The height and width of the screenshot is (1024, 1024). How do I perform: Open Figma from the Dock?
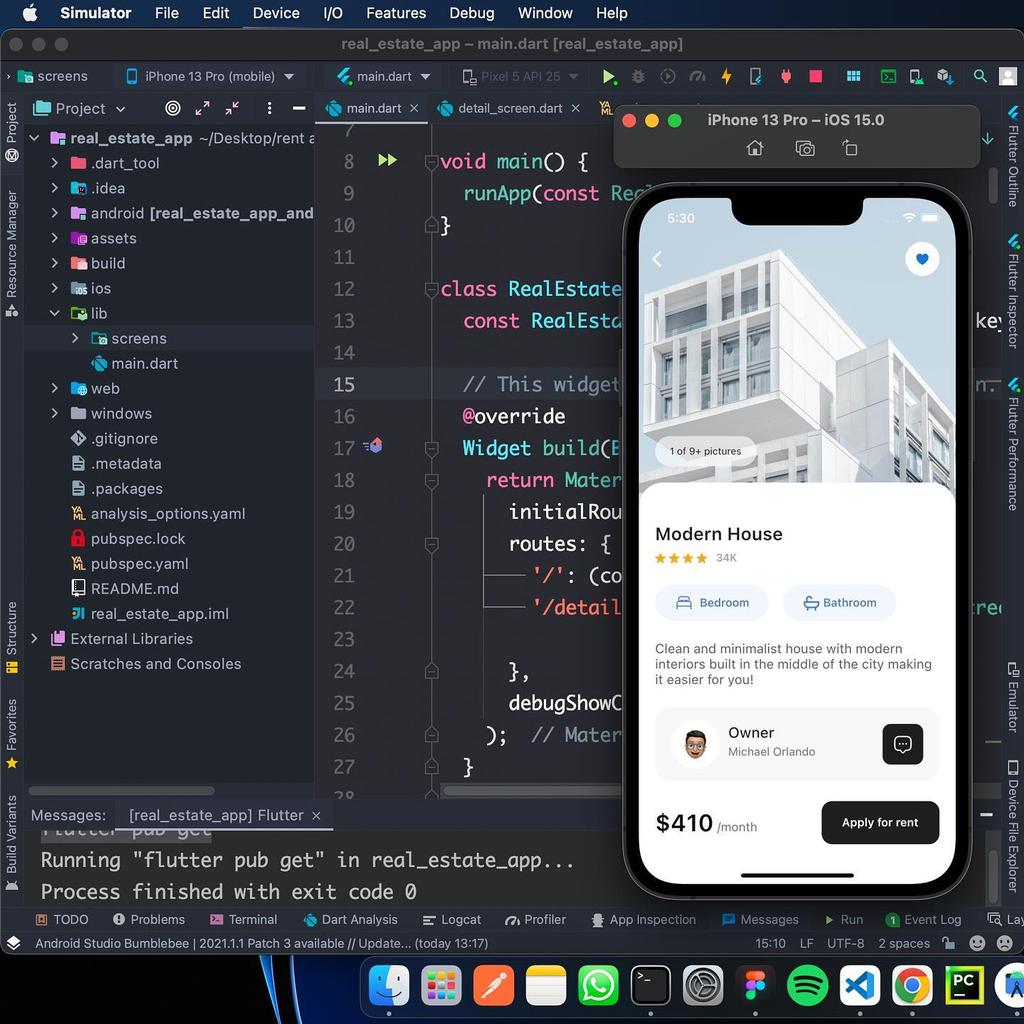pos(755,985)
